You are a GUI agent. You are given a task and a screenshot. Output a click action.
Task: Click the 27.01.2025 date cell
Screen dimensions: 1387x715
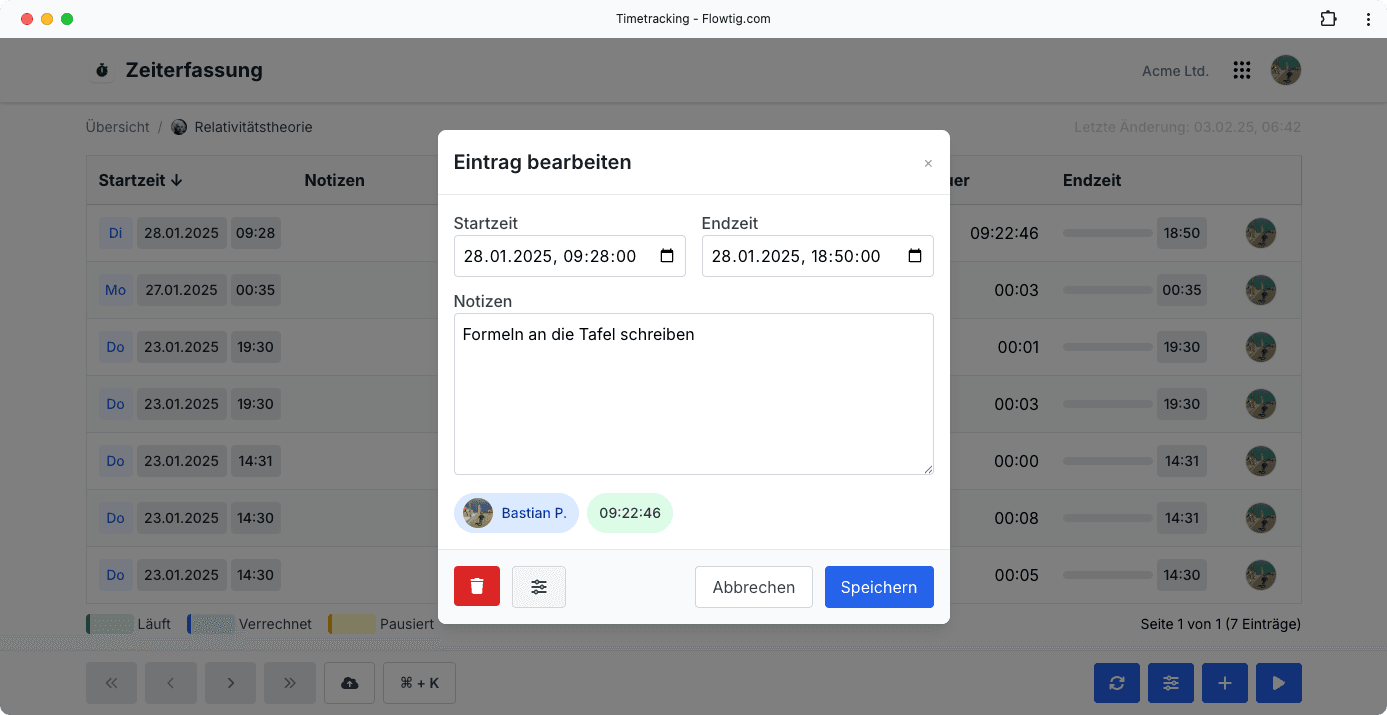pos(182,290)
